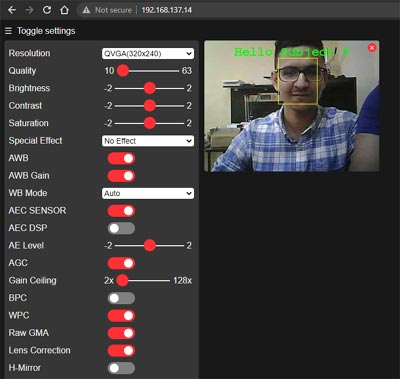Click the Toggle settings label
This screenshot has width=400, height=379.
46,31
